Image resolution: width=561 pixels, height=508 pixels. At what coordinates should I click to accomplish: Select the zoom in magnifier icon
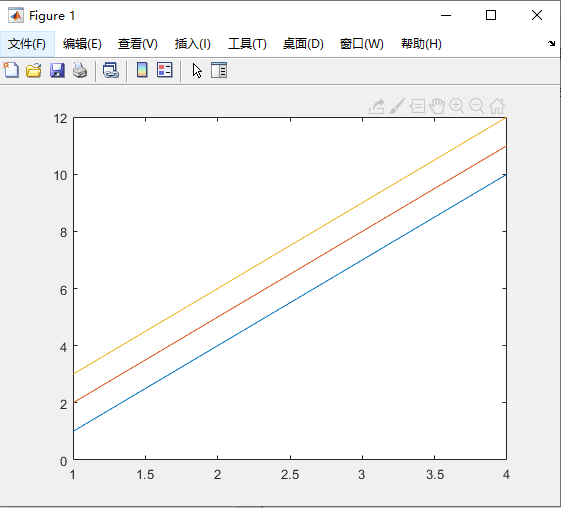[x=457, y=106]
